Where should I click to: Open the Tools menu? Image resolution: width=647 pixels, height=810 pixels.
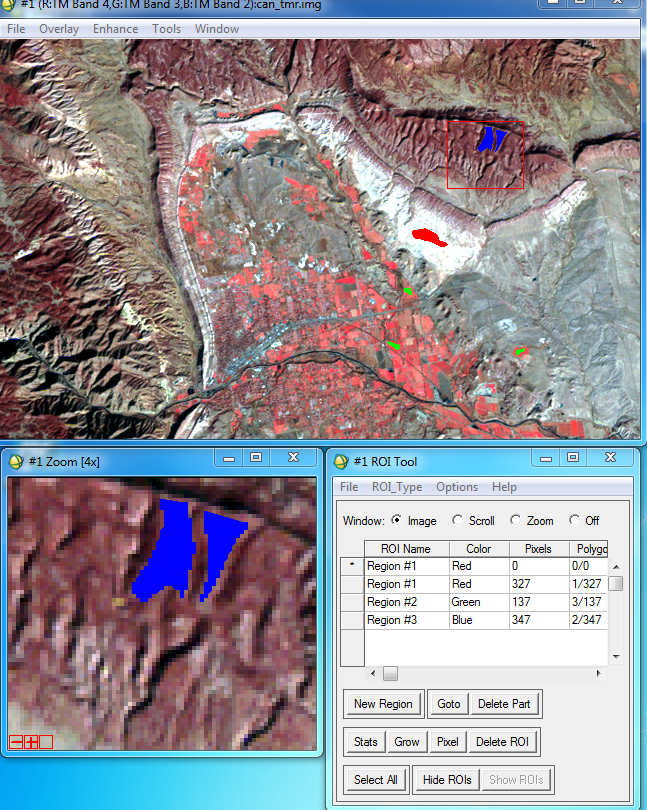(166, 29)
